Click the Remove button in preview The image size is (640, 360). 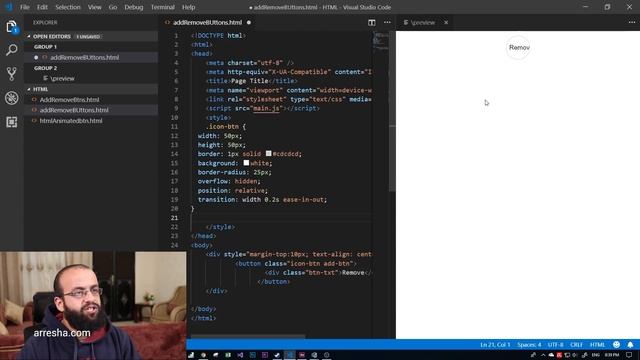click(x=518, y=48)
